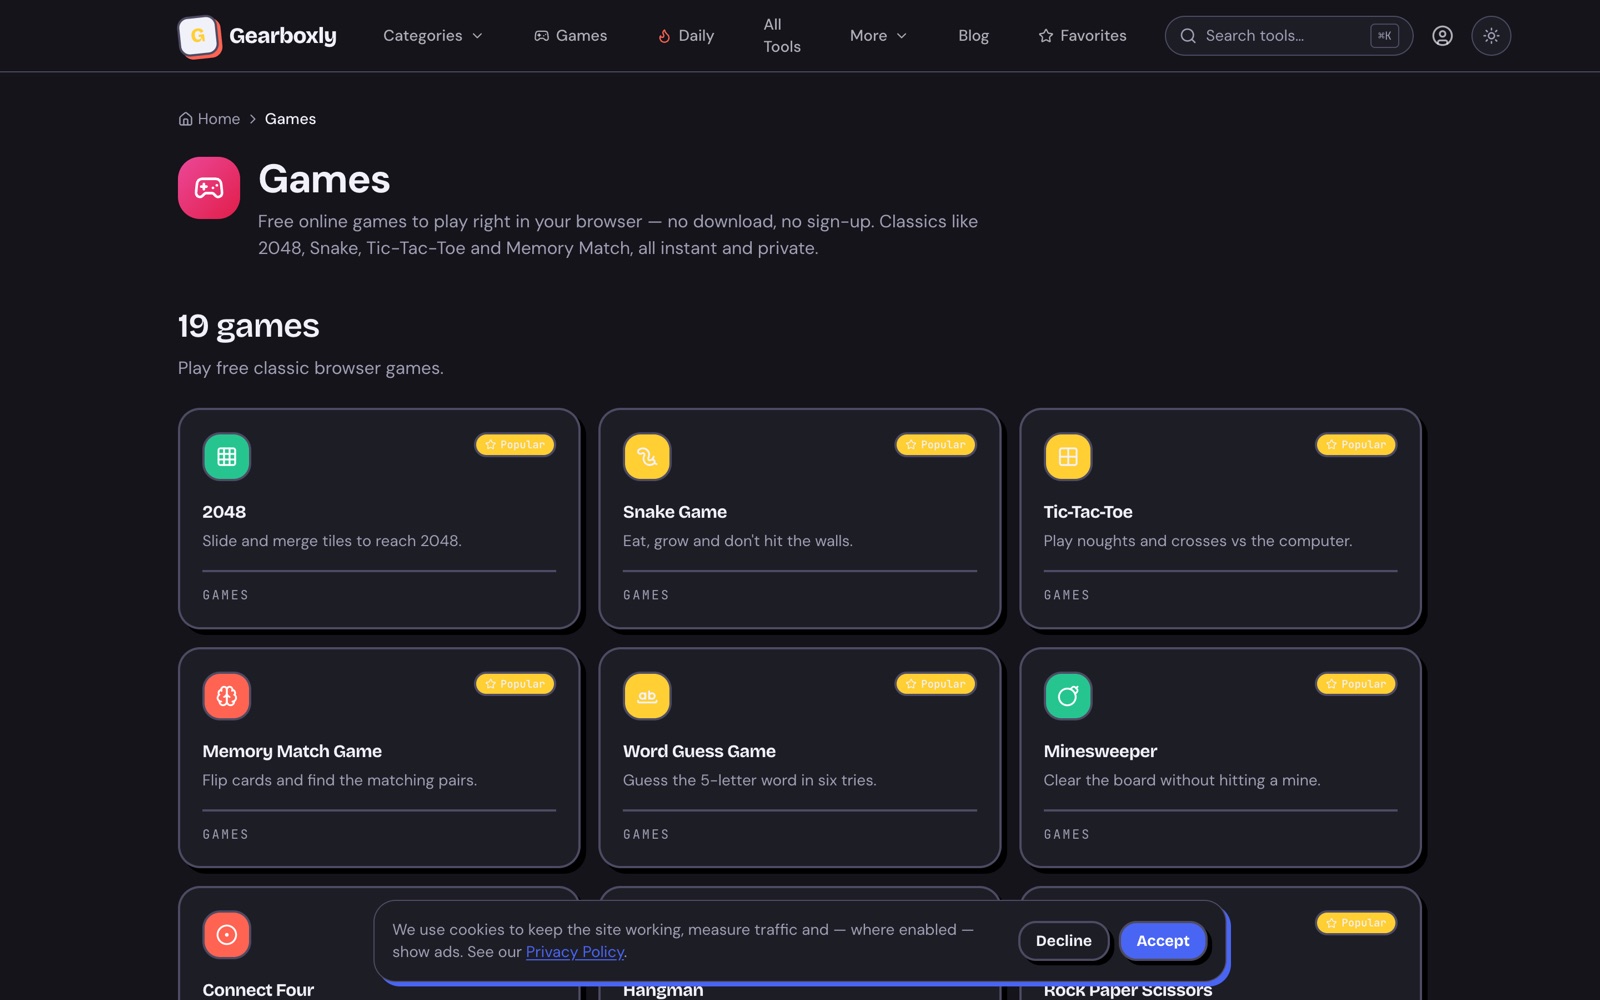Viewport: 1600px width, 1000px height.
Task: Click "Play free classic browser games." text
Action: pos(311,368)
